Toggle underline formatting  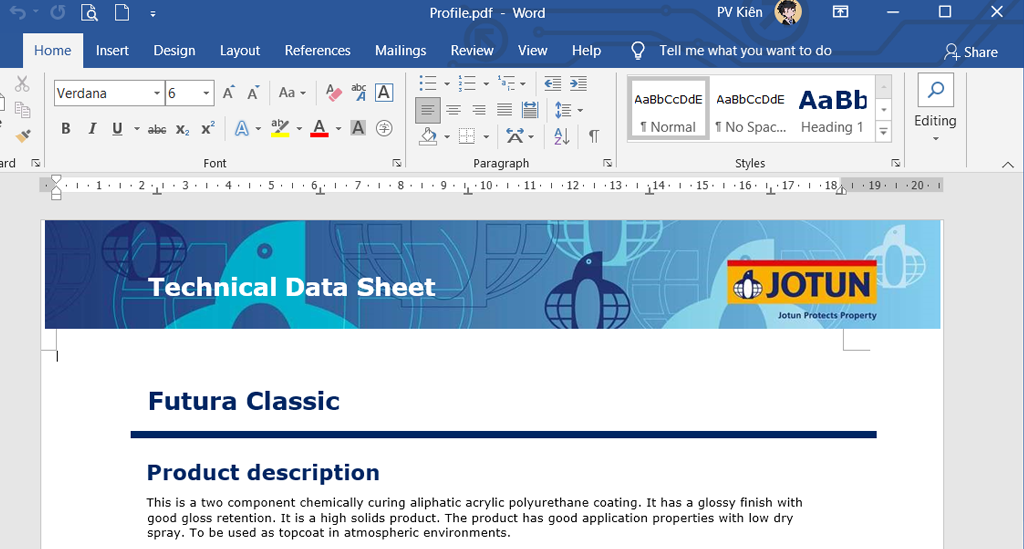pyautogui.click(x=117, y=129)
